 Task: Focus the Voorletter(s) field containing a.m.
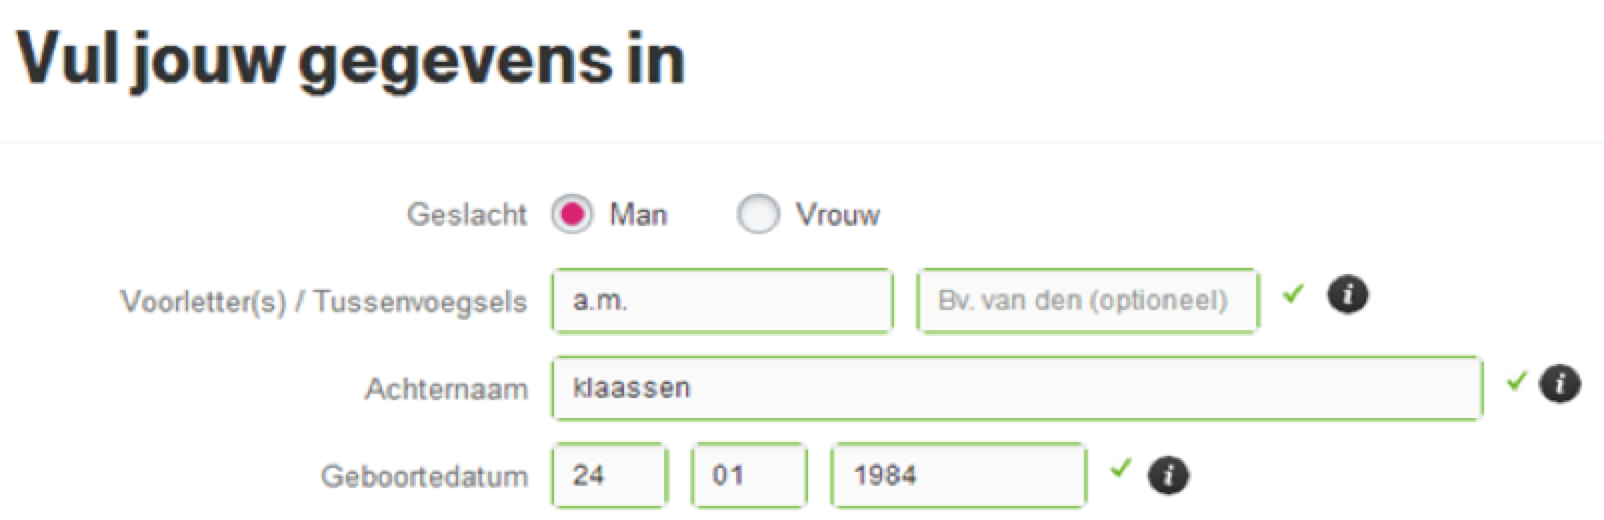(x=721, y=301)
